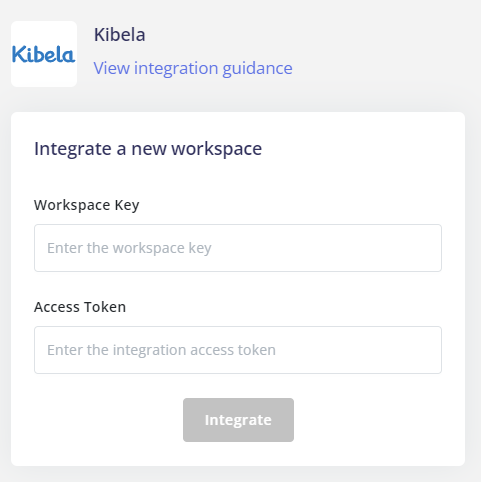Image resolution: width=481 pixels, height=482 pixels.
Task: Click the white logo tile beside Kibela
Action: pos(44,54)
